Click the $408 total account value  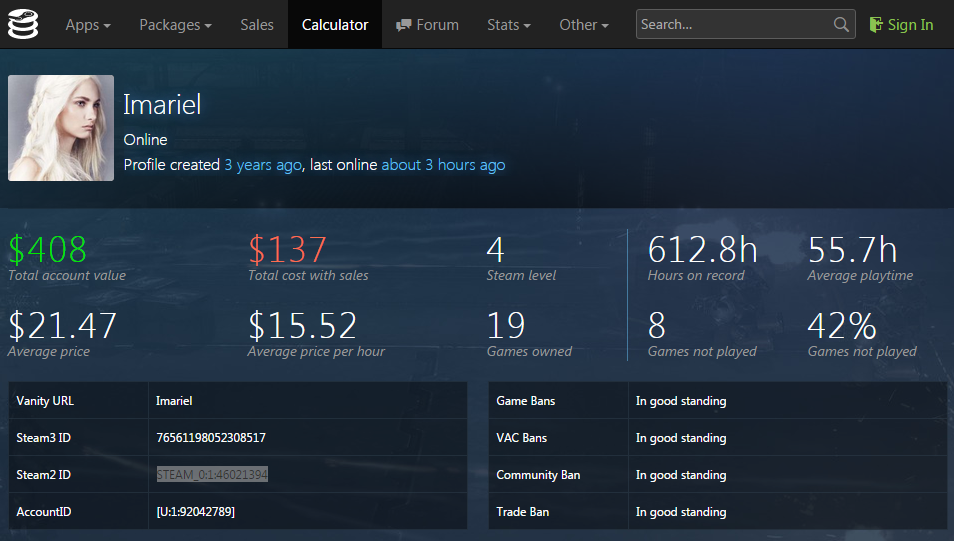[x=47, y=250]
